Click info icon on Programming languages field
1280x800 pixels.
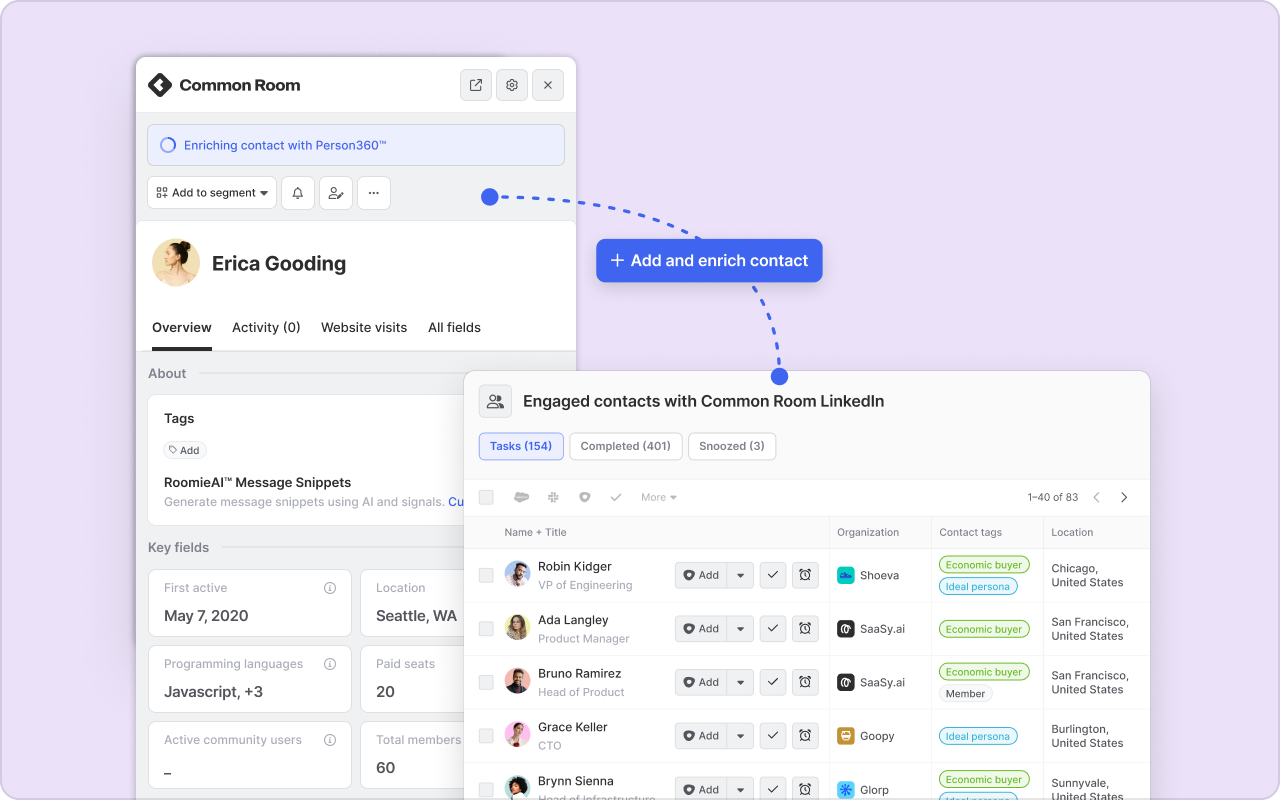tap(330, 664)
